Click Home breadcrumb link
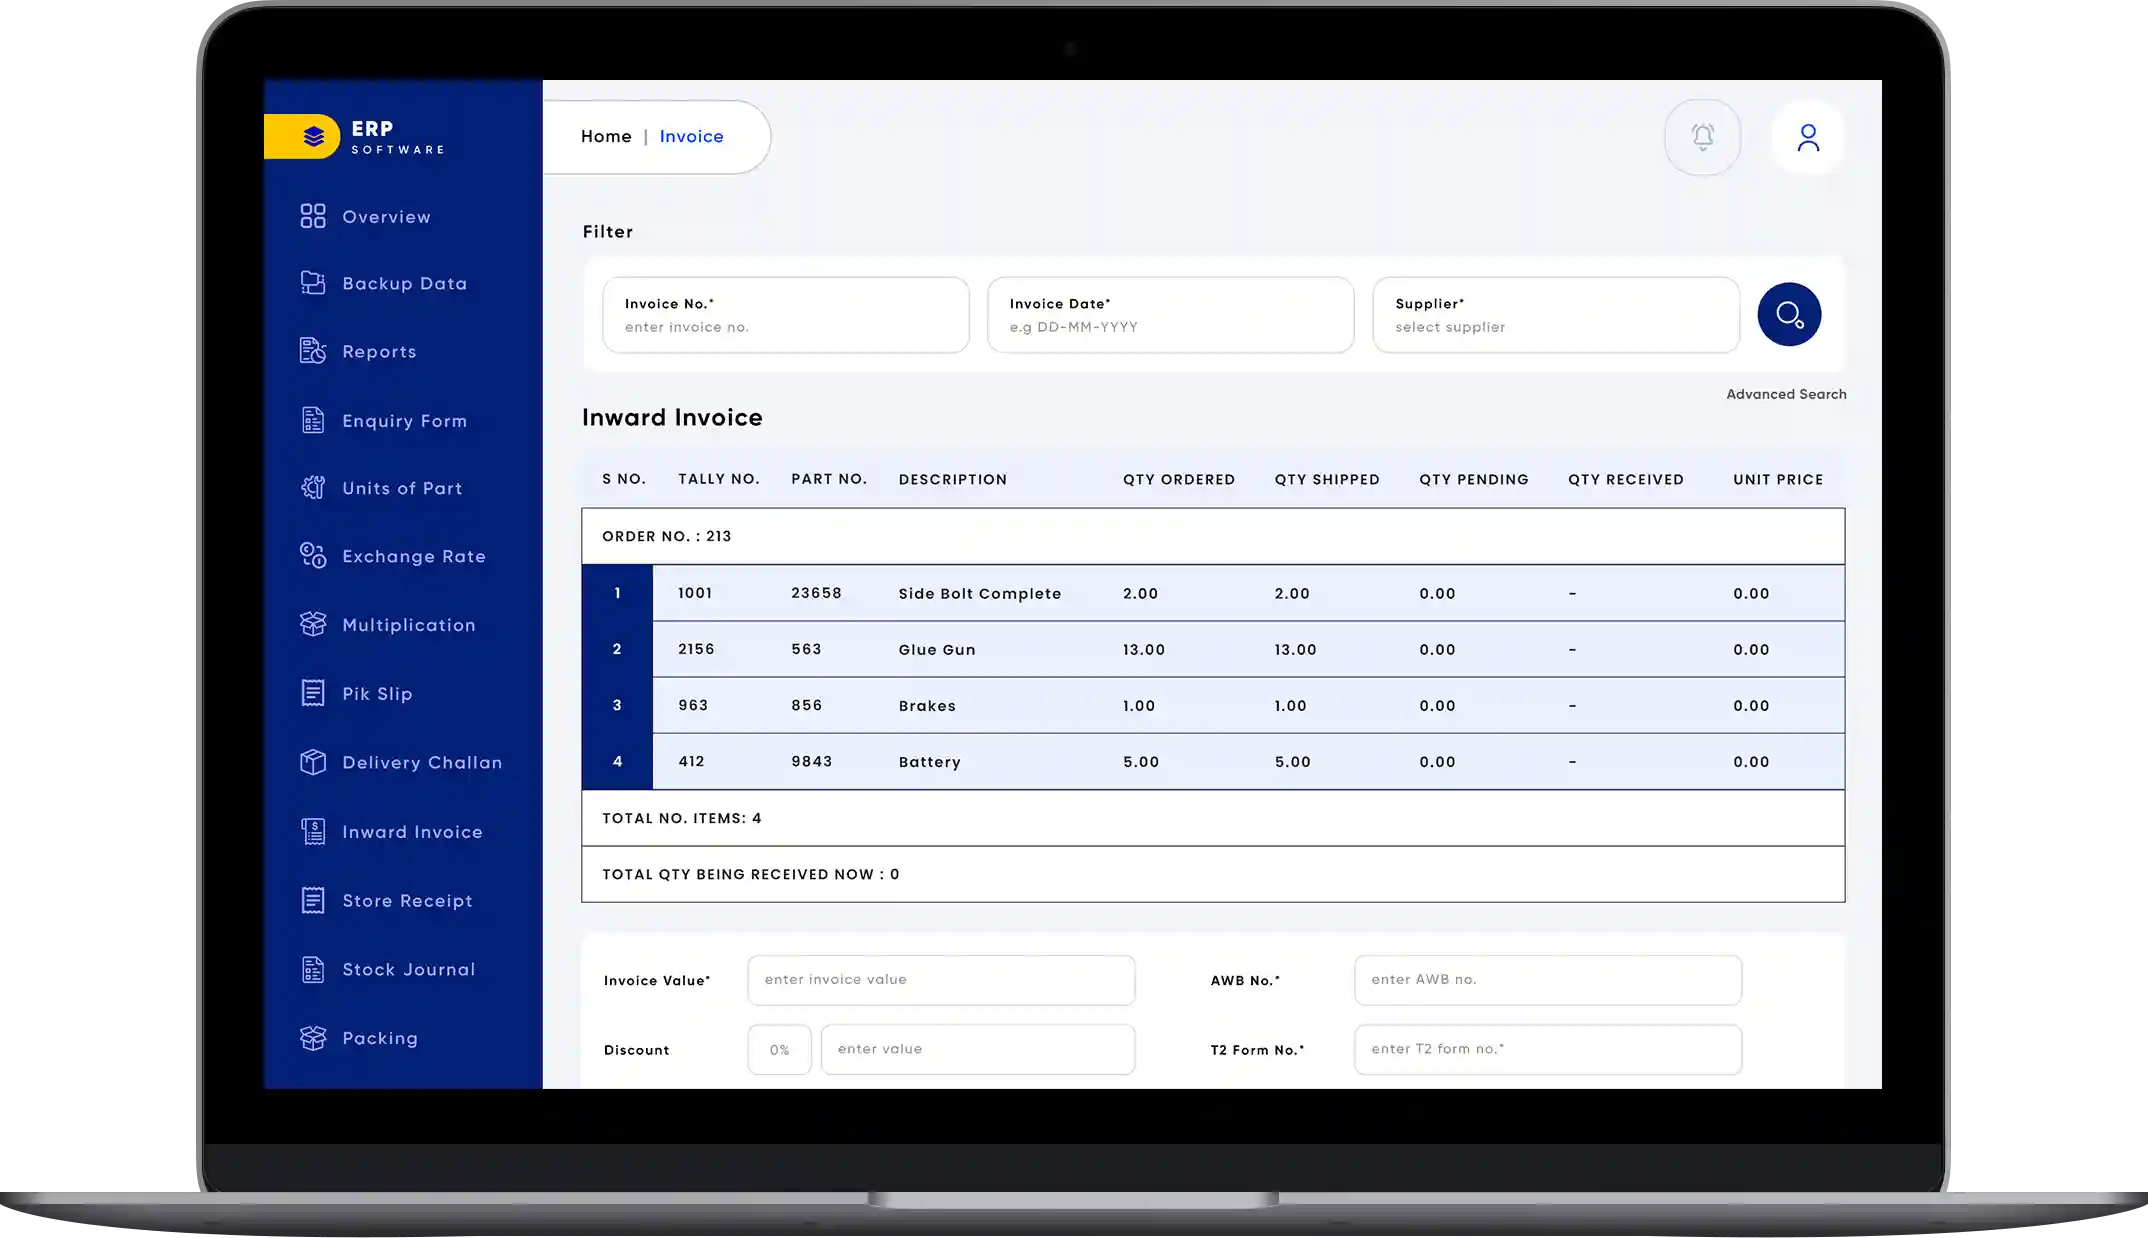The width and height of the screenshot is (2148, 1238). [x=606, y=136]
